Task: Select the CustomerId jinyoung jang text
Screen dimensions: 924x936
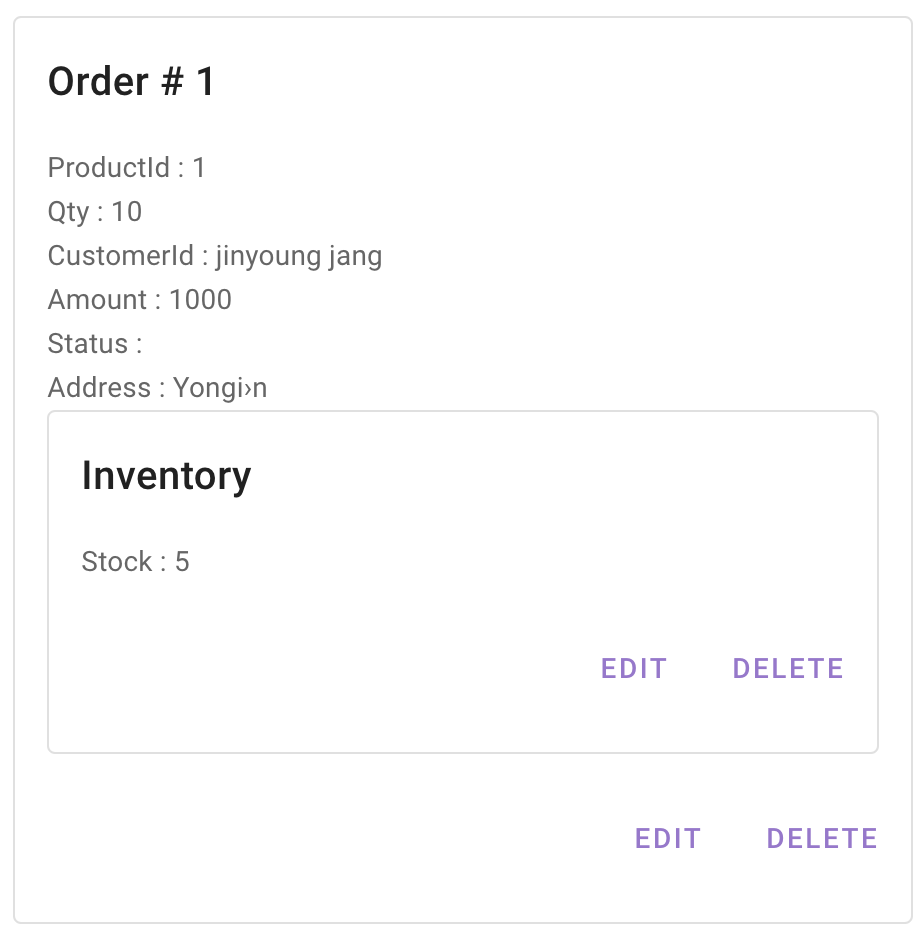Action: [214, 256]
